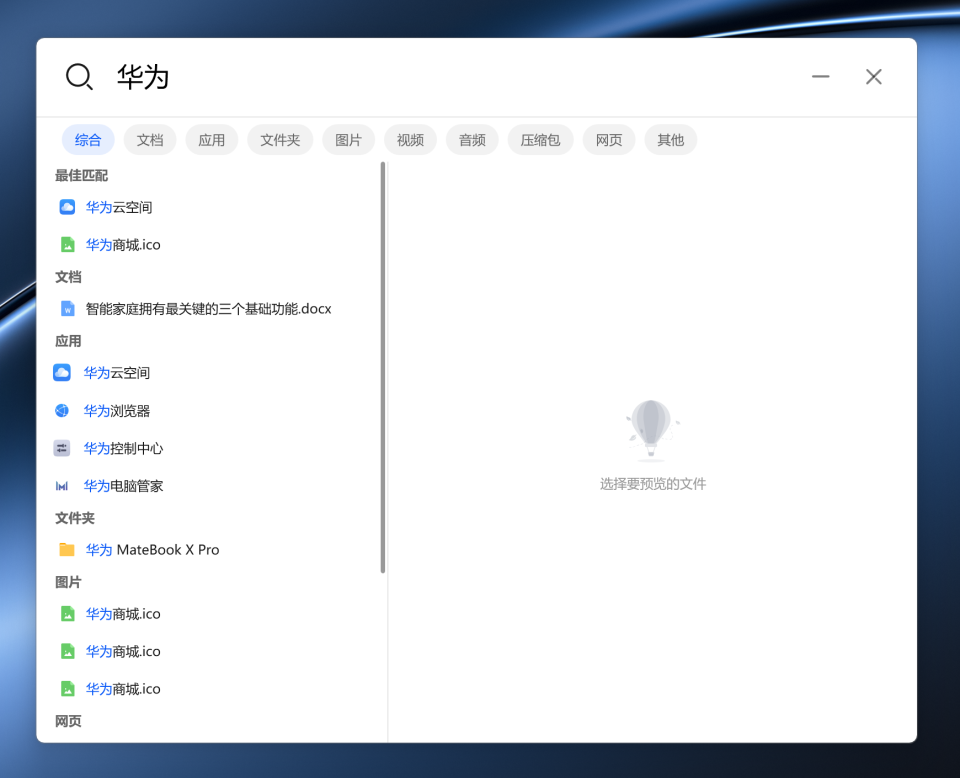Filter results by 音频 tab

[472, 140]
